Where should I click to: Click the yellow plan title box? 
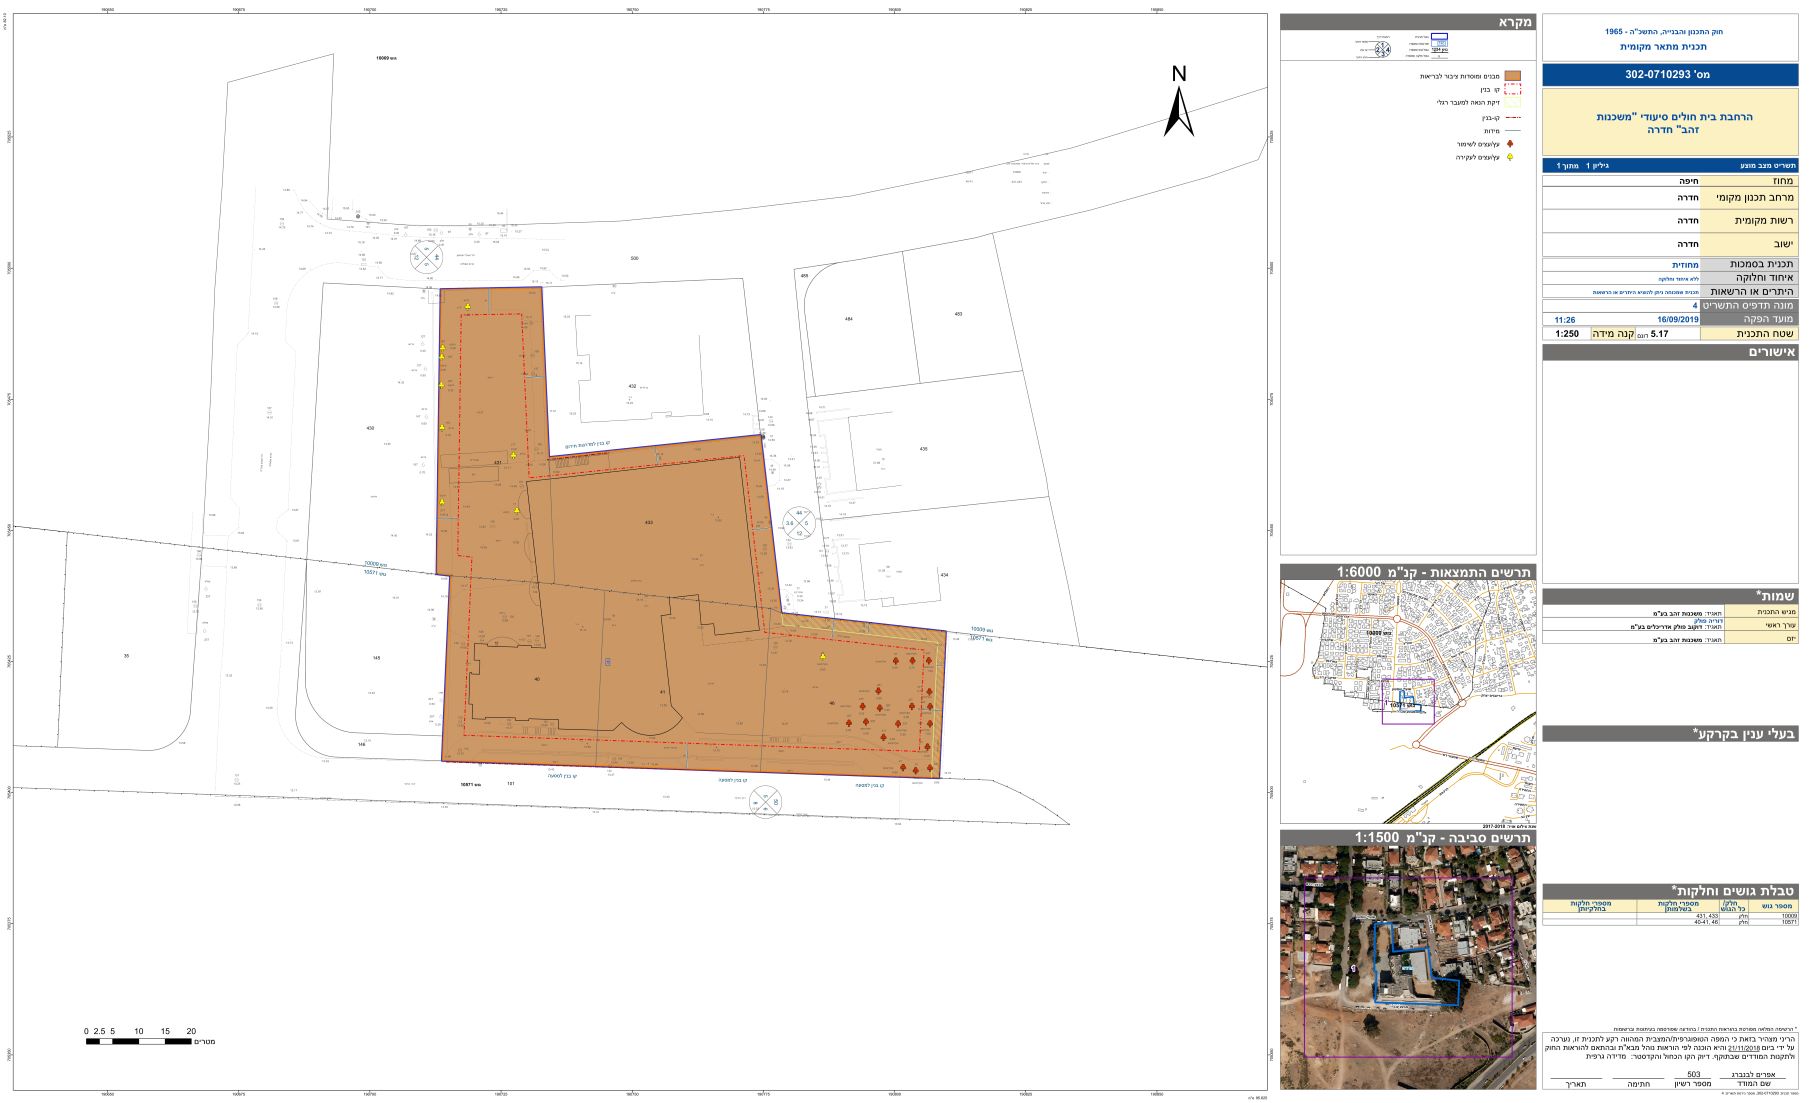tap(1670, 123)
